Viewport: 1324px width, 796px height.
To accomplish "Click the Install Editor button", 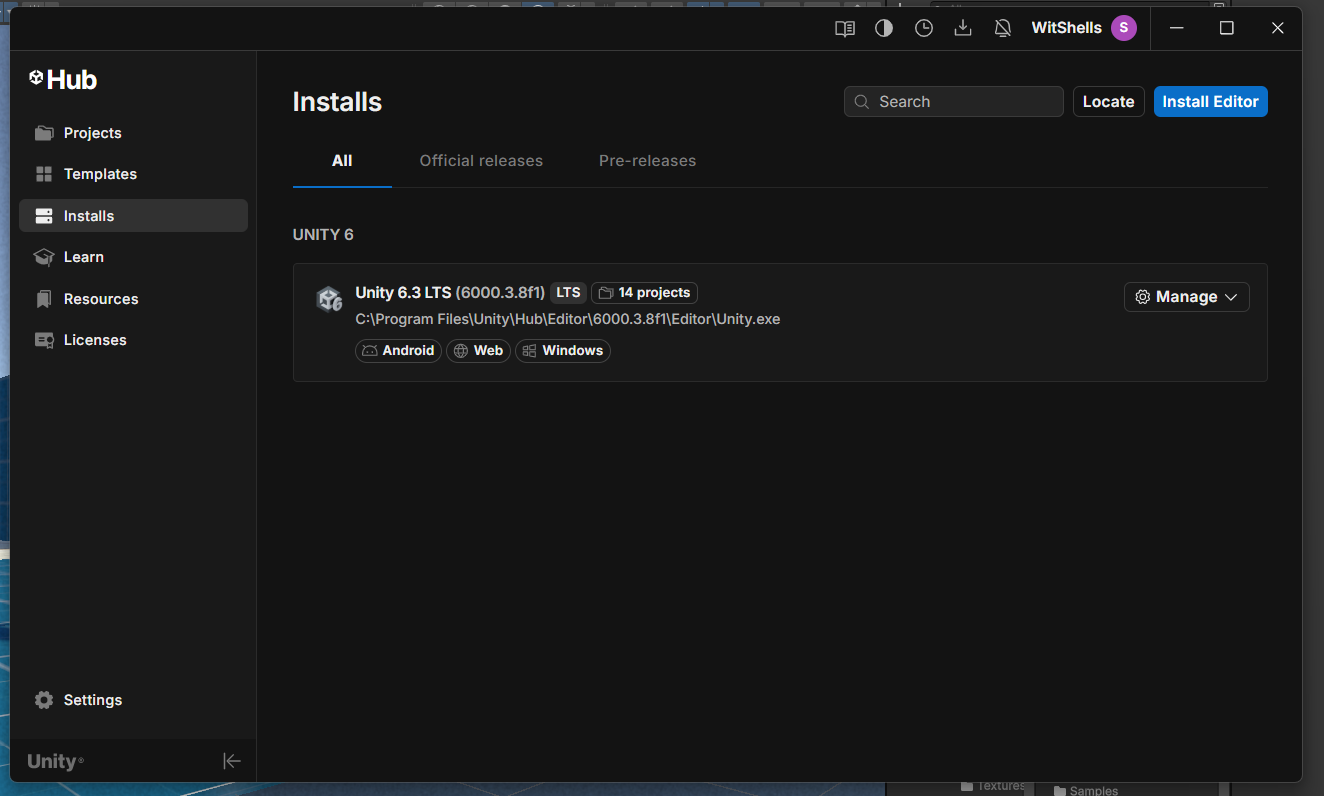I will (x=1210, y=102).
